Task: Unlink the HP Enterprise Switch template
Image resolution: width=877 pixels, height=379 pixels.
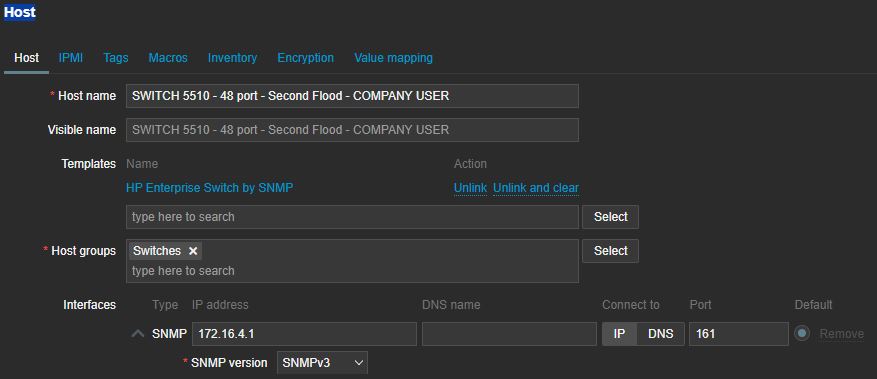Action: [470, 188]
